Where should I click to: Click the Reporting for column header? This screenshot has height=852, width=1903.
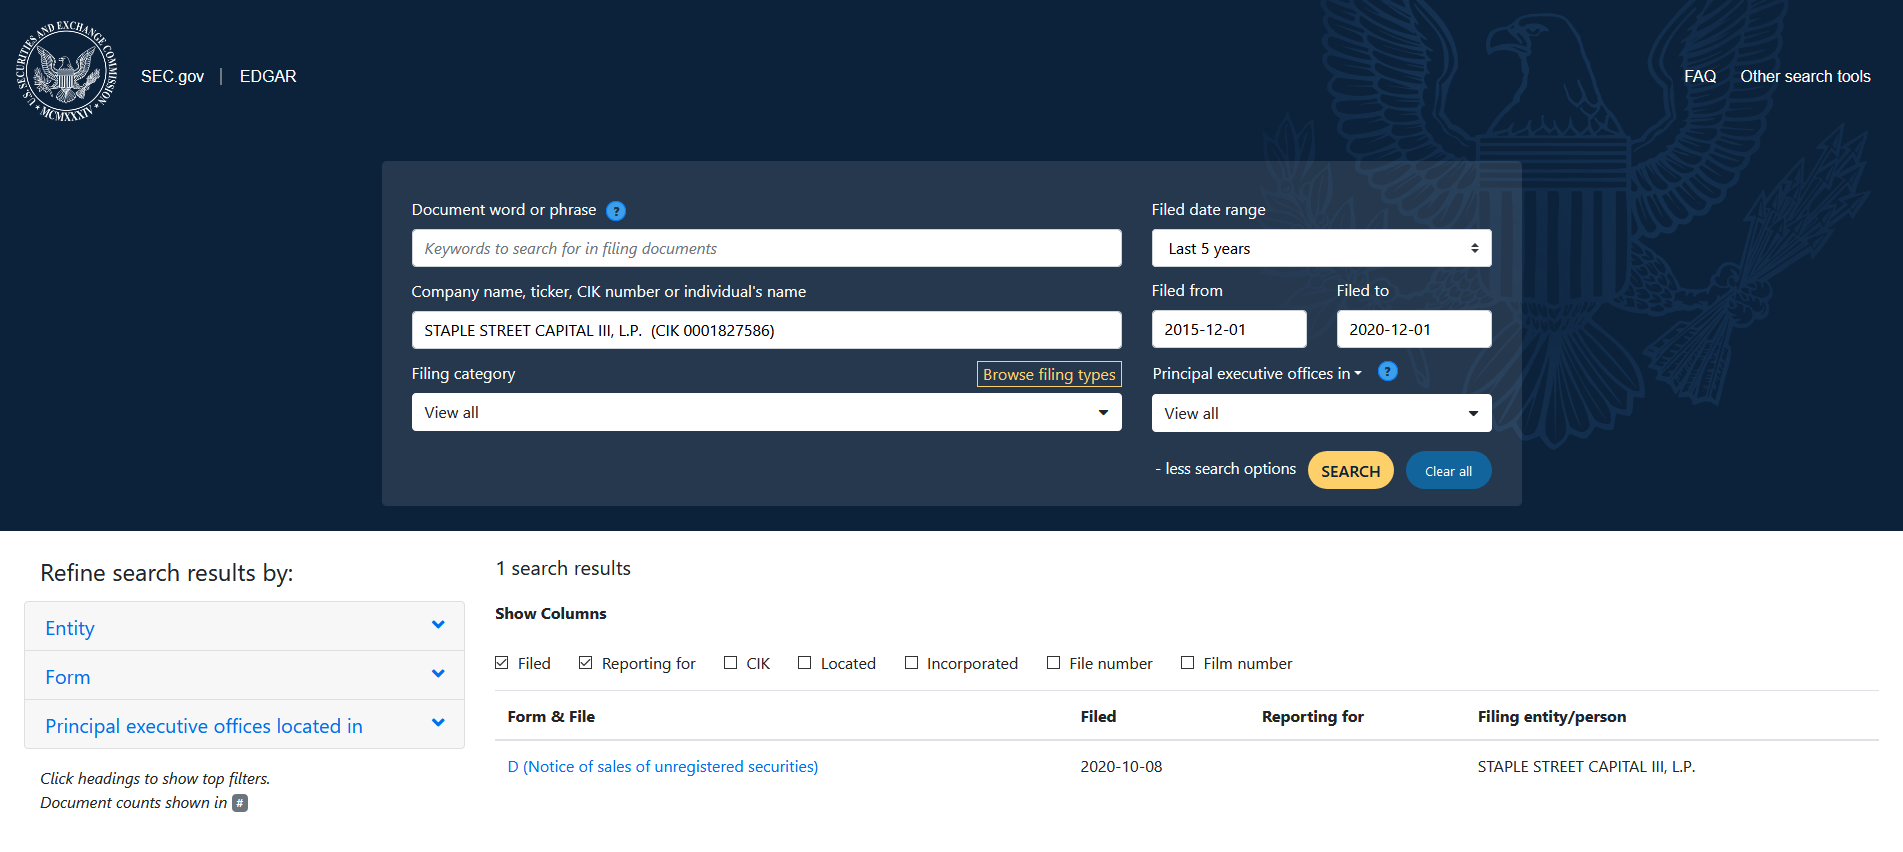pos(1313,716)
